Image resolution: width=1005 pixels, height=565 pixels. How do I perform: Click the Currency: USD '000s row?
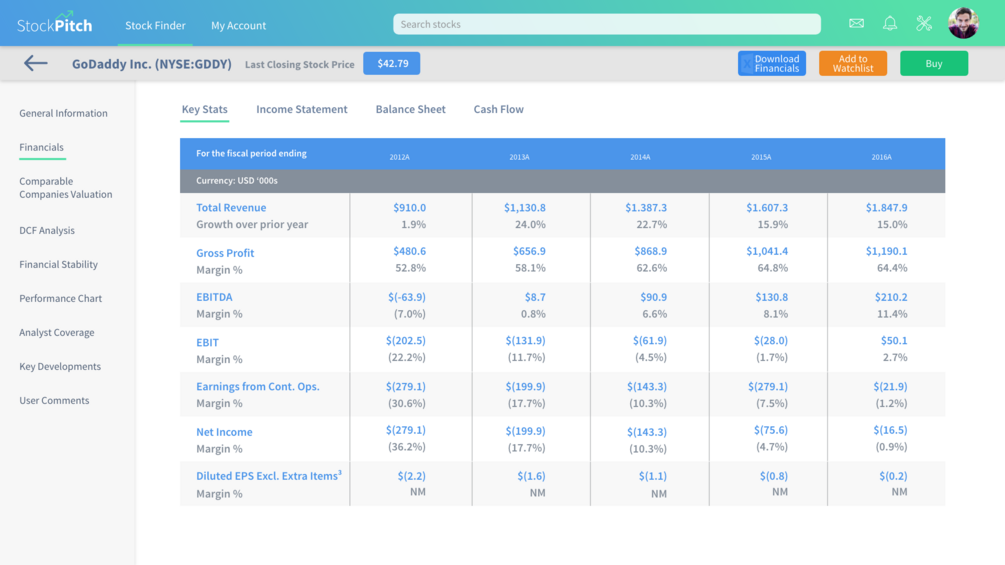(x=562, y=181)
